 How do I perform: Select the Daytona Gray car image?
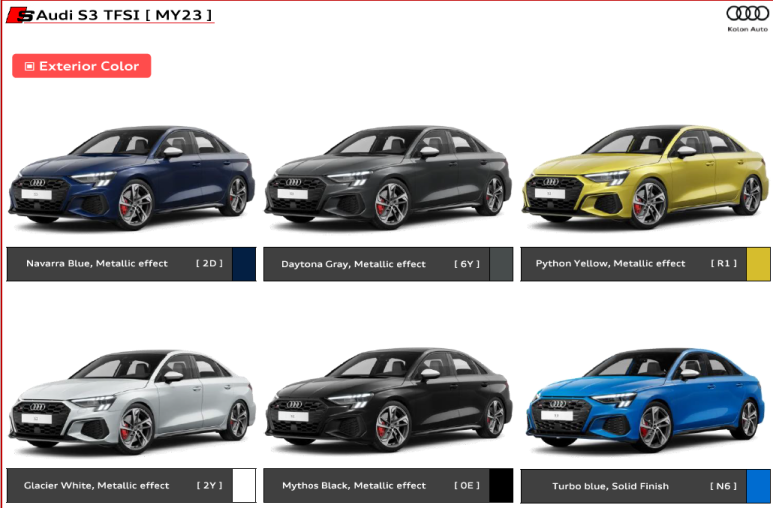click(x=388, y=178)
